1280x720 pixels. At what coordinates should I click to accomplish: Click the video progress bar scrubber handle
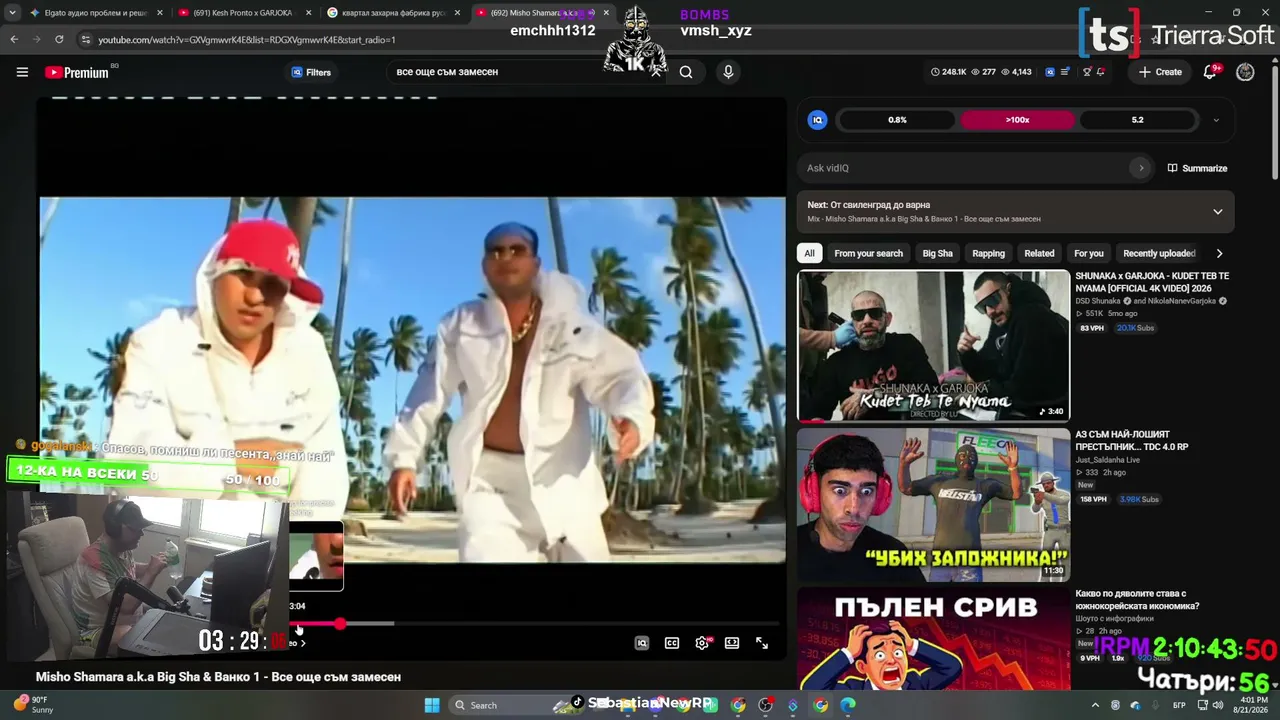click(x=340, y=623)
